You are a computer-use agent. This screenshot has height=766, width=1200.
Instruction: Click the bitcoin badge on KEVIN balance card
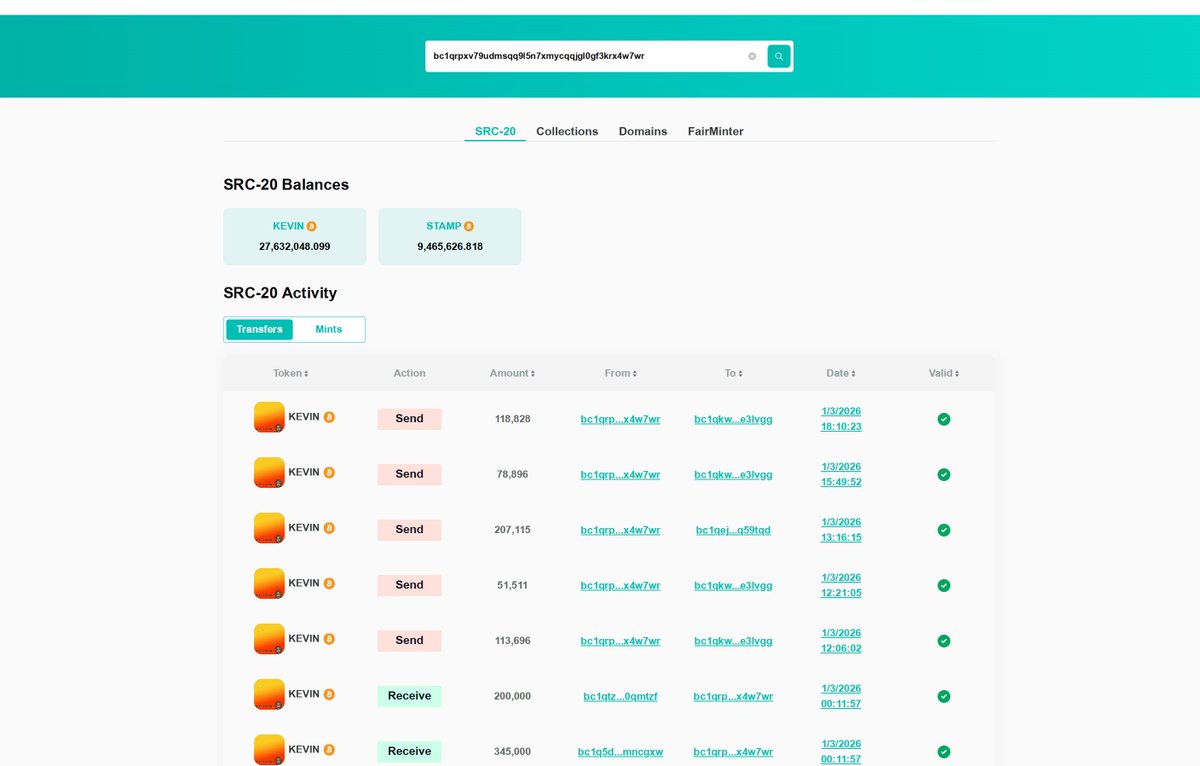[312, 227]
